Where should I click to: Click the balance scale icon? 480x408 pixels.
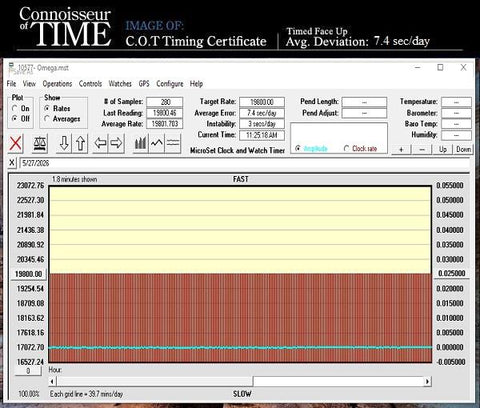[x=40, y=144]
